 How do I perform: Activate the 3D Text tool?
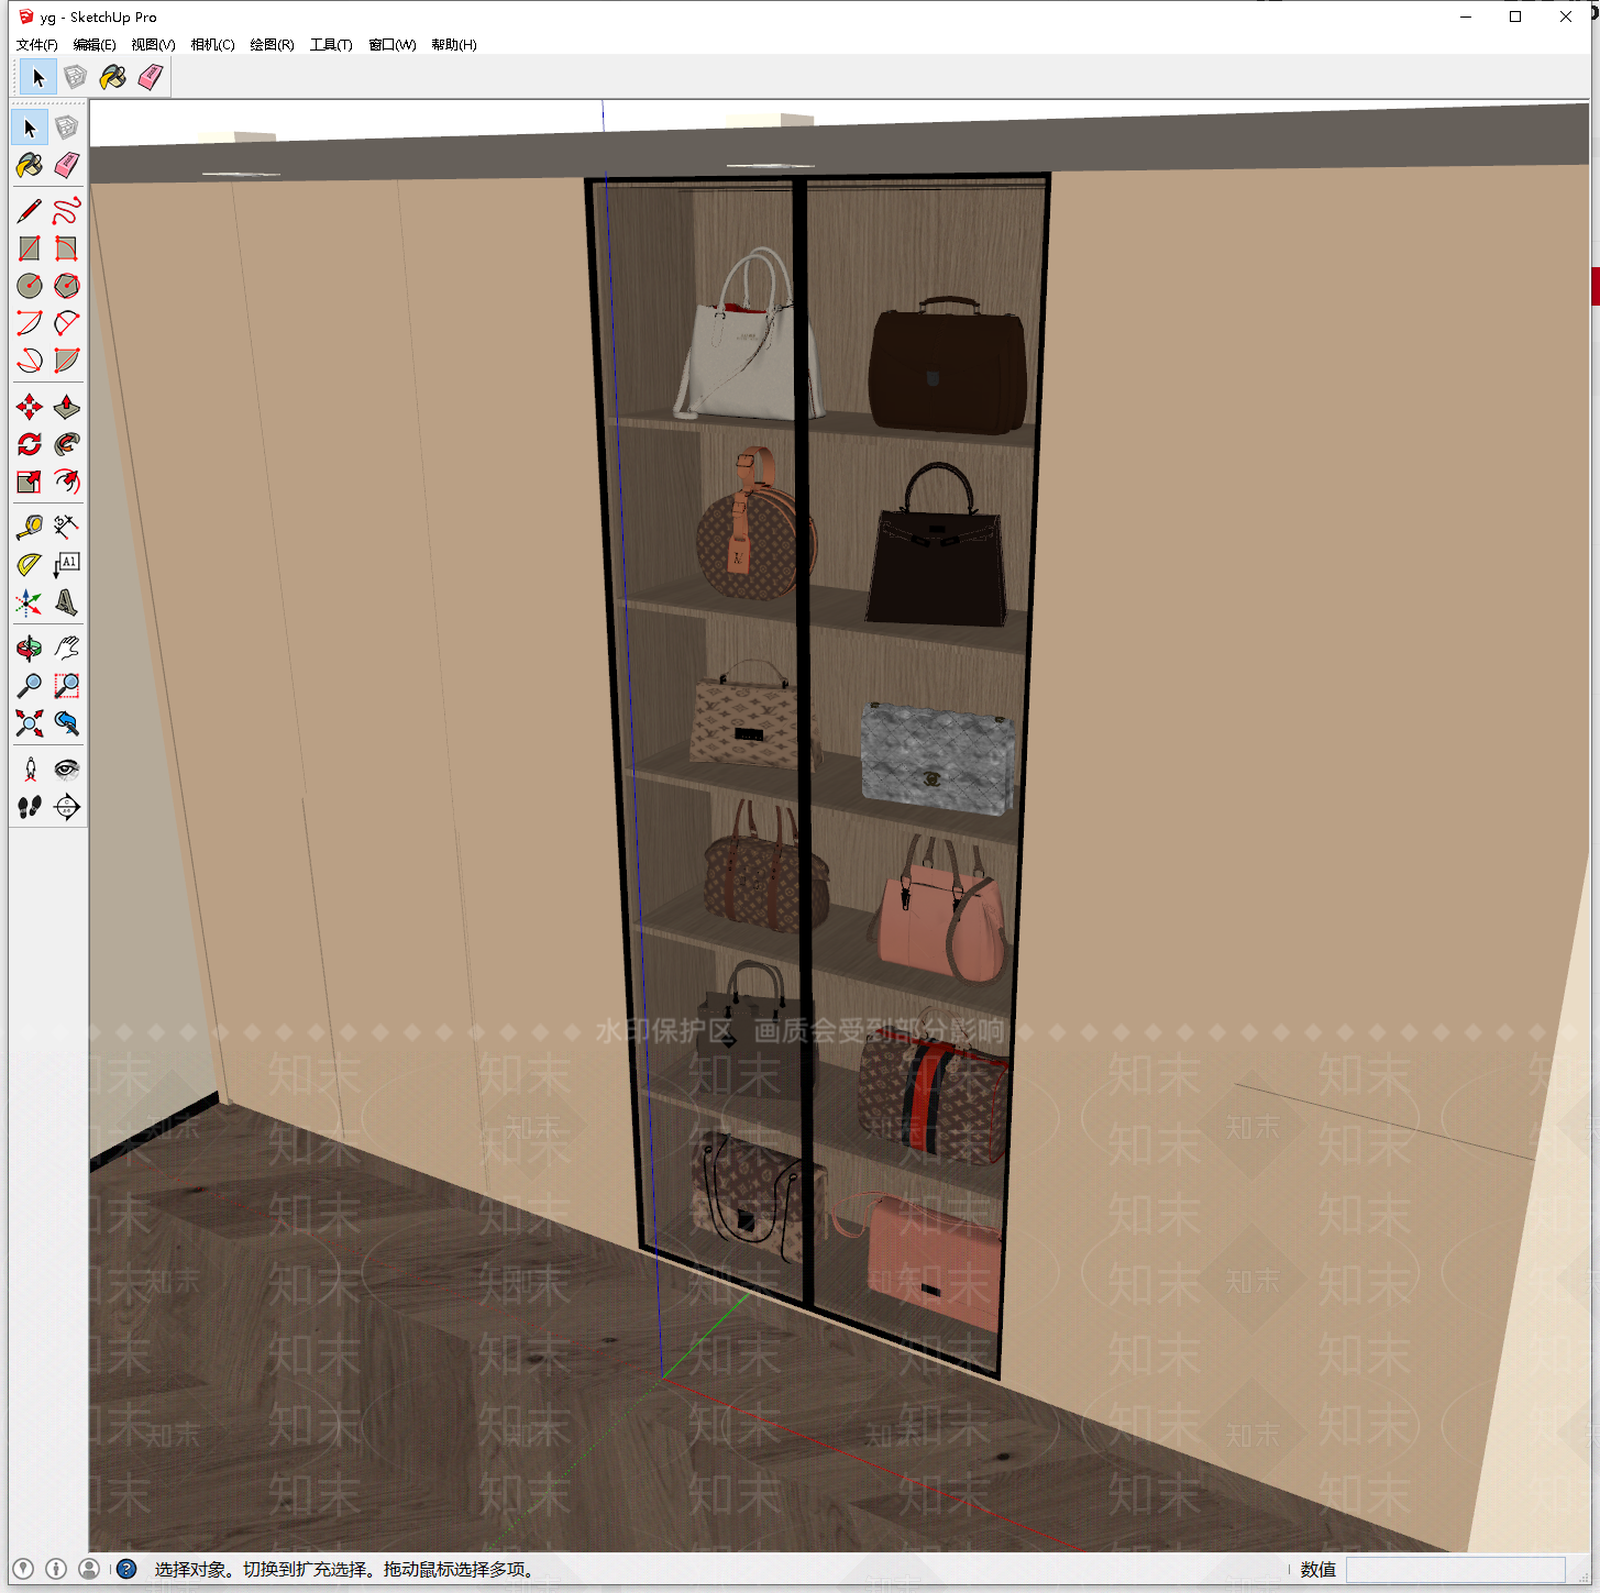pyautogui.click(x=67, y=603)
